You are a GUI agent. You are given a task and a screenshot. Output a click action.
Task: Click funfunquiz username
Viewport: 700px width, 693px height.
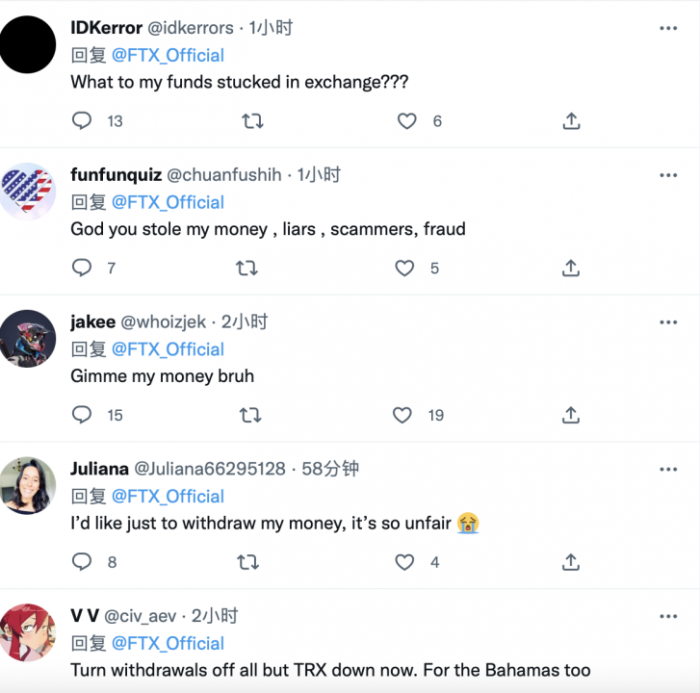click(x=116, y=175)
